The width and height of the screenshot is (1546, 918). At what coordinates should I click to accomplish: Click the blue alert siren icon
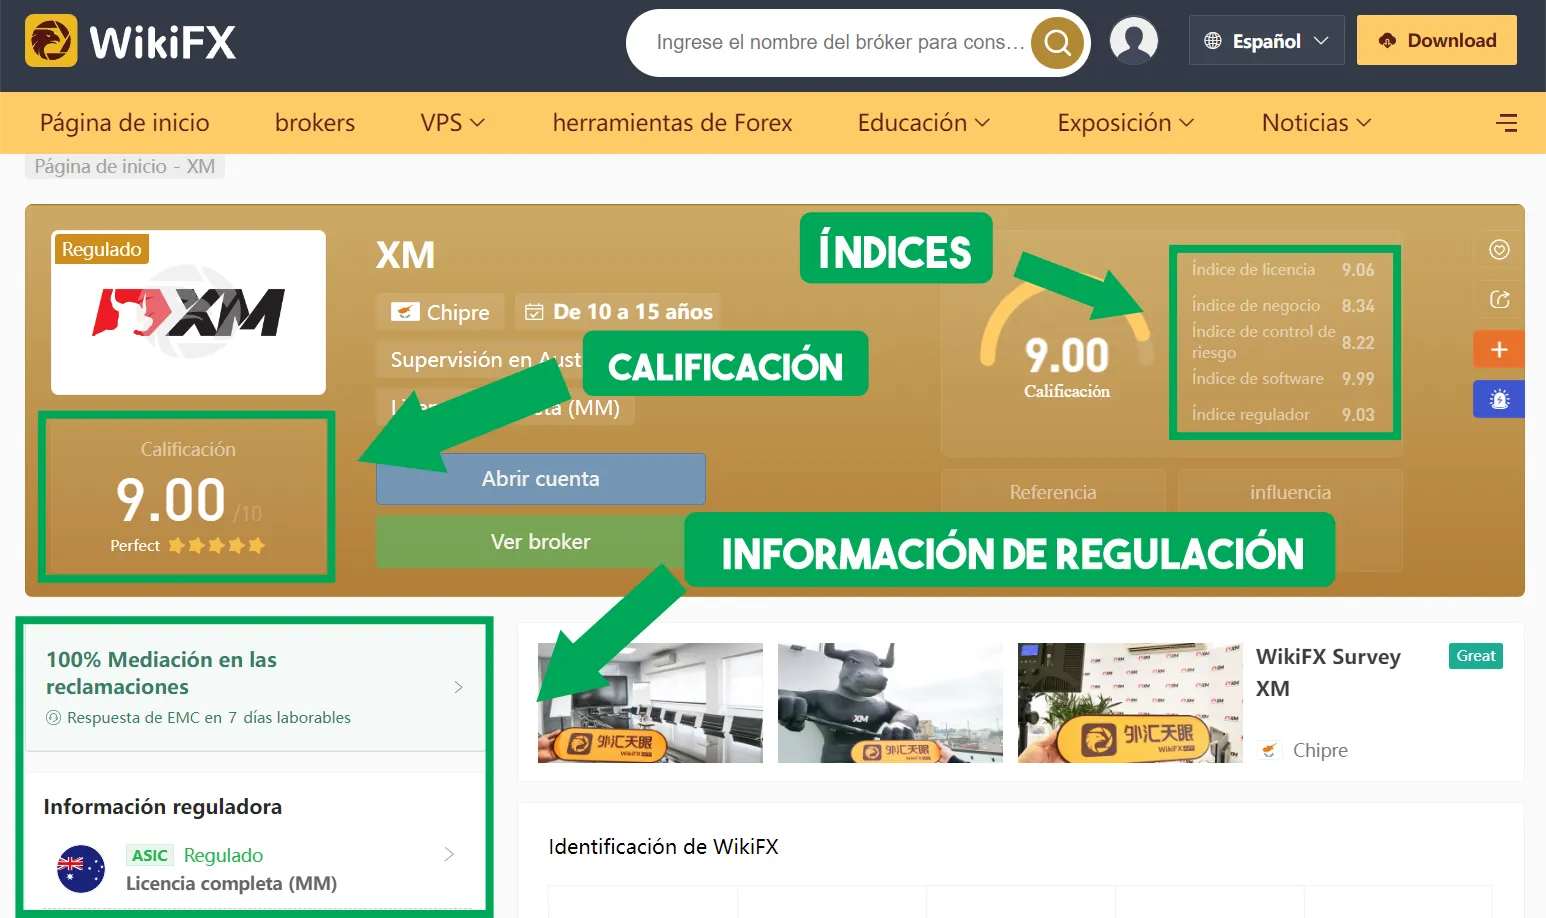(1499, 399)
